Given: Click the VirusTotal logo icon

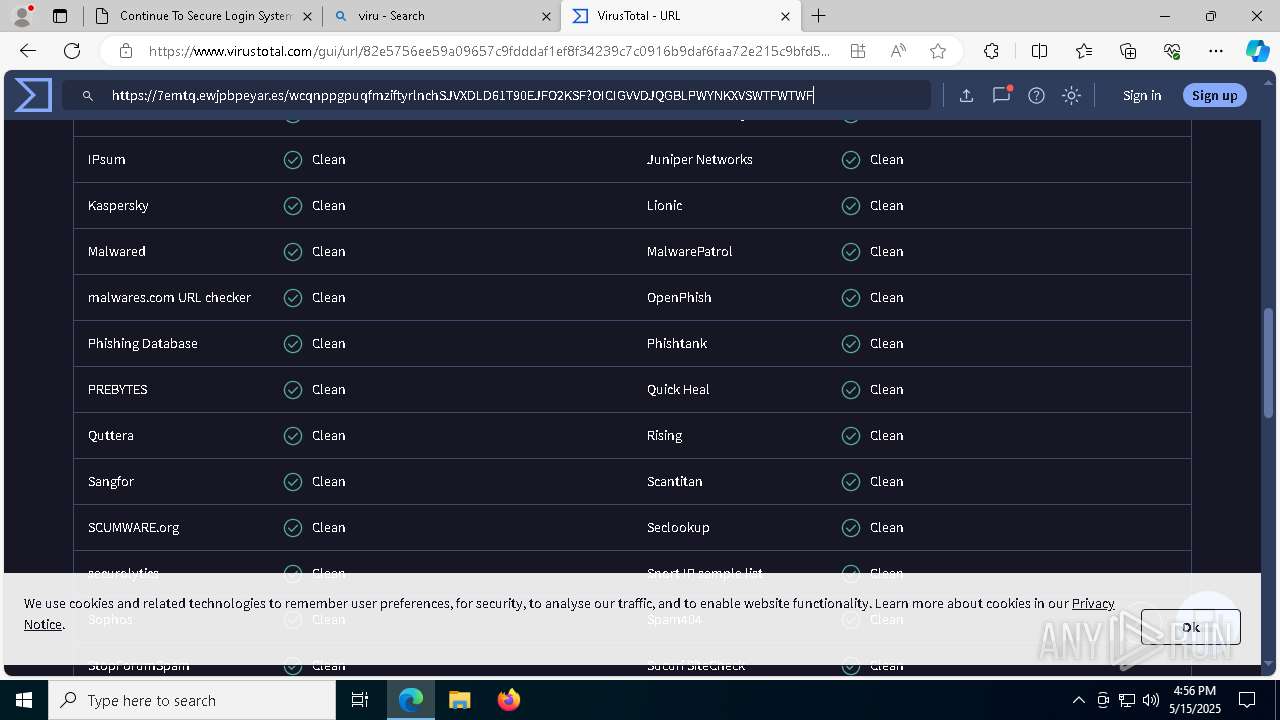Looking at the screenshot, I should pos(33,95).
